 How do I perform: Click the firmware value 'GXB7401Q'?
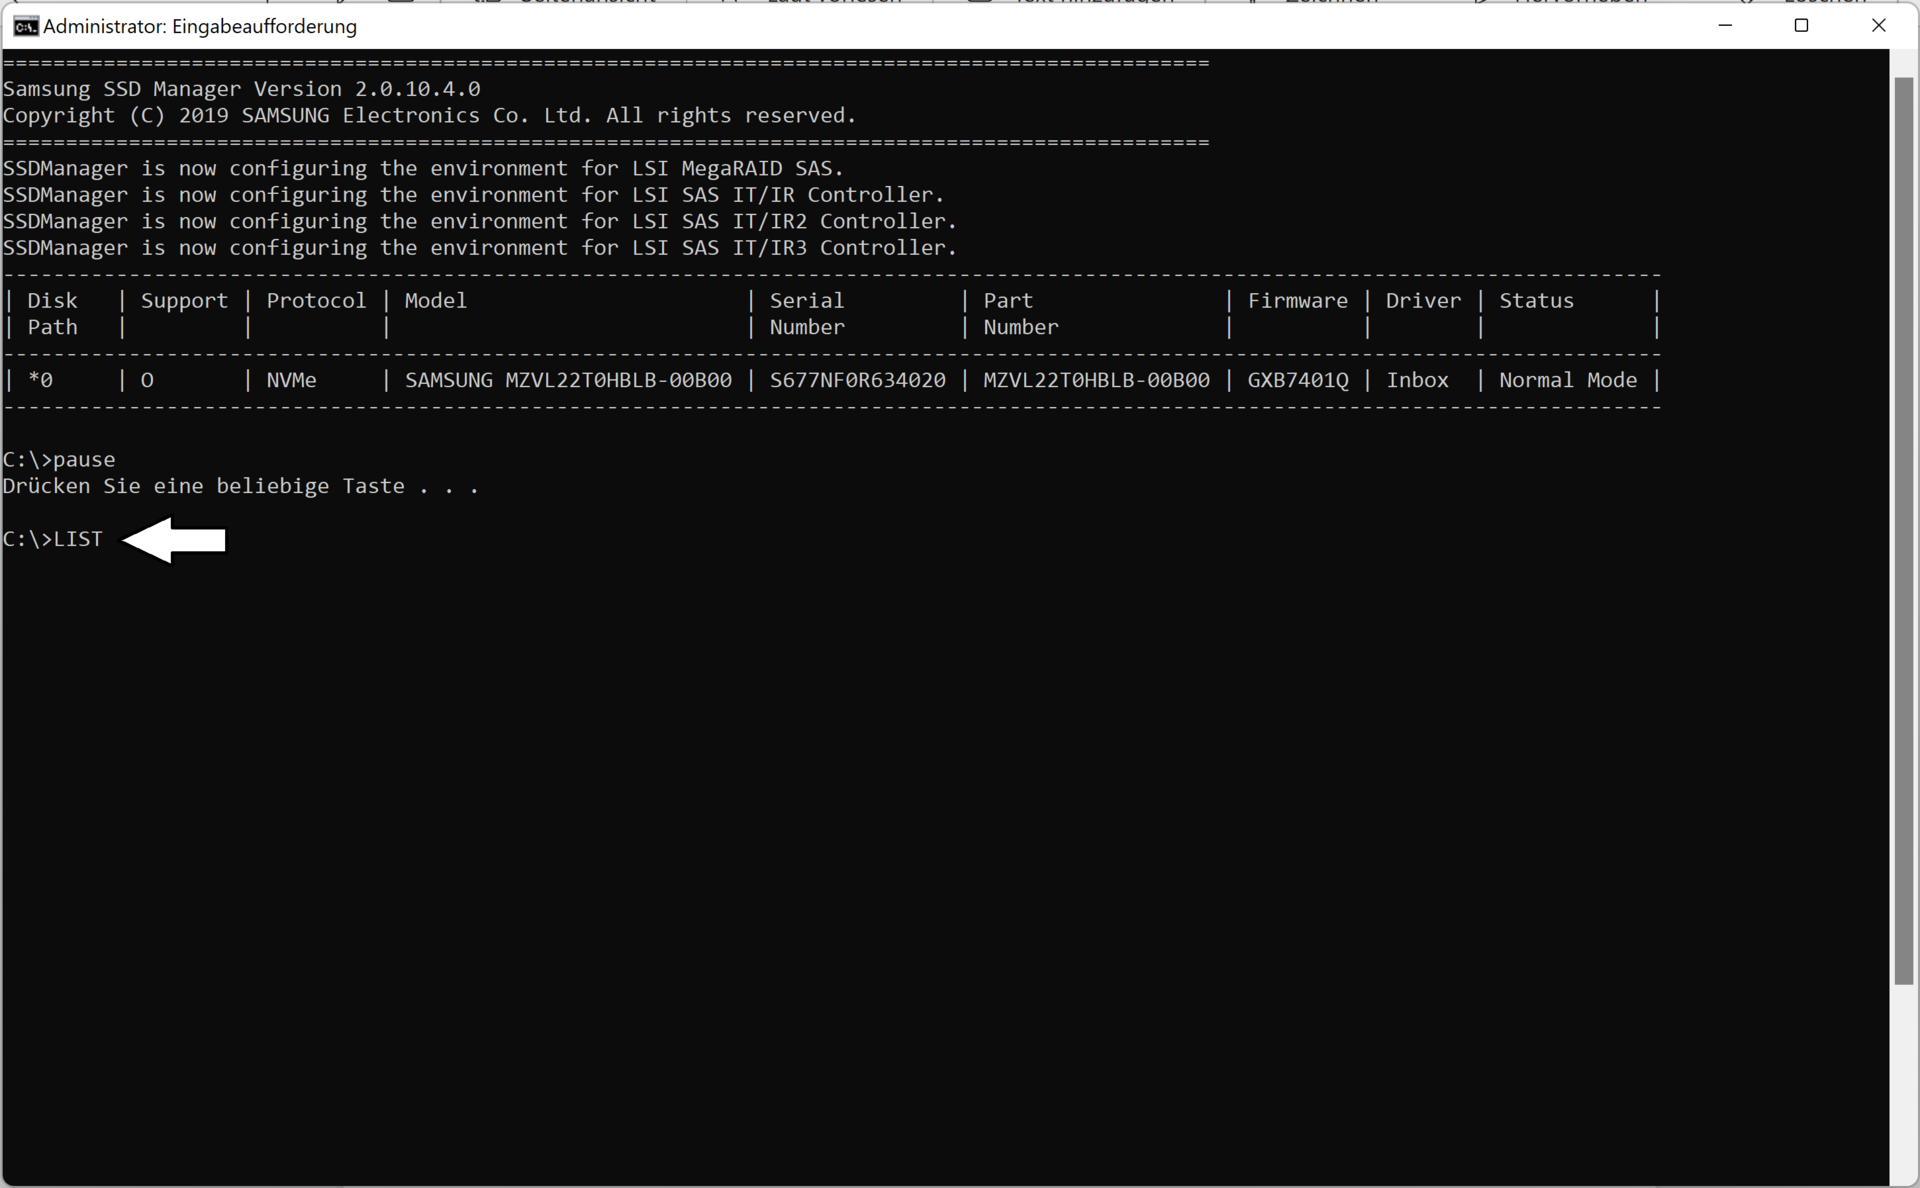[1297, 380]
